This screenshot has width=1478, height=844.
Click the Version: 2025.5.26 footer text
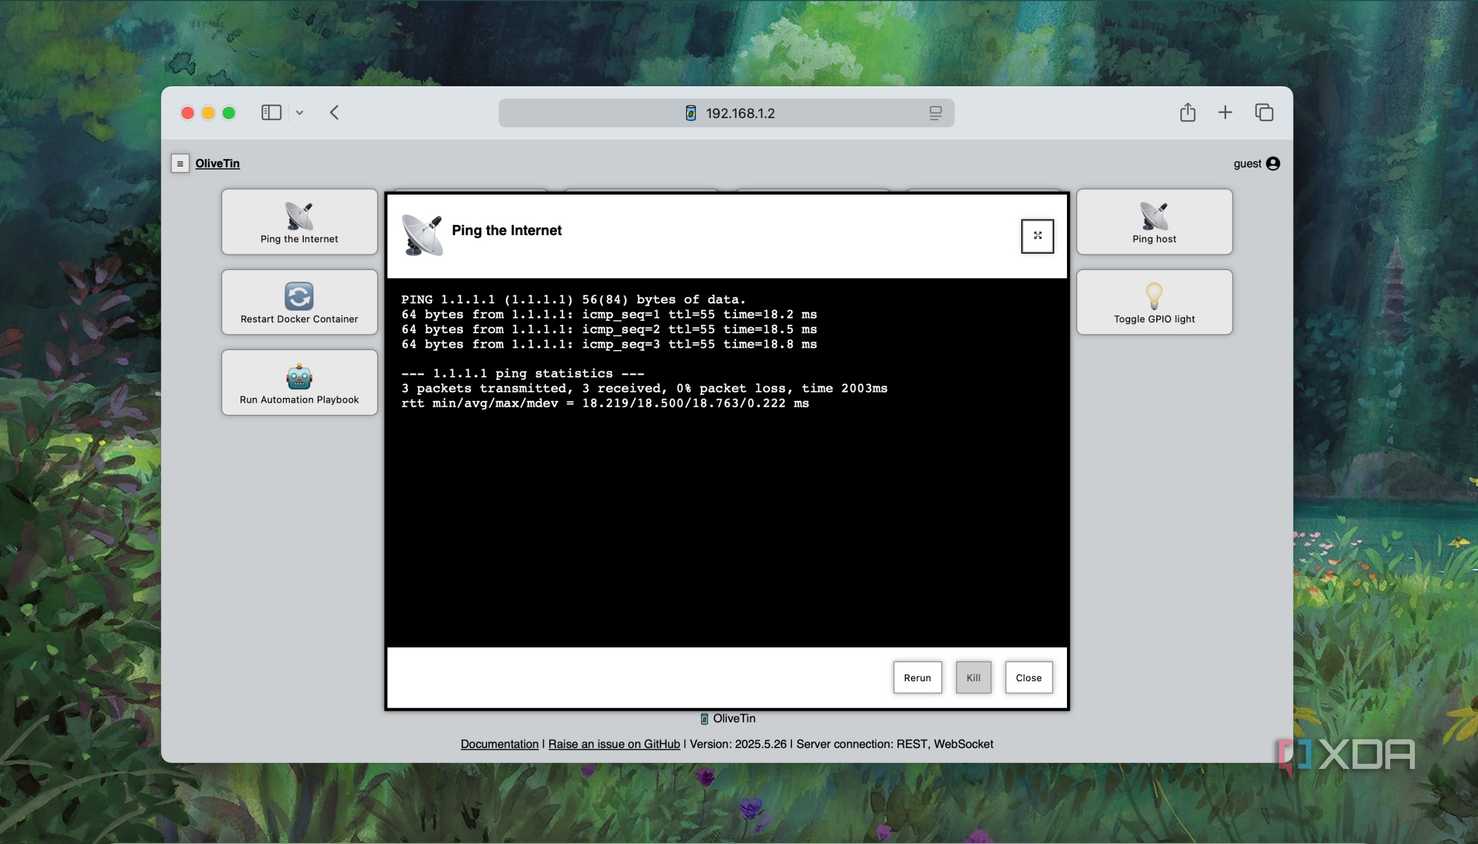point(738,744)
